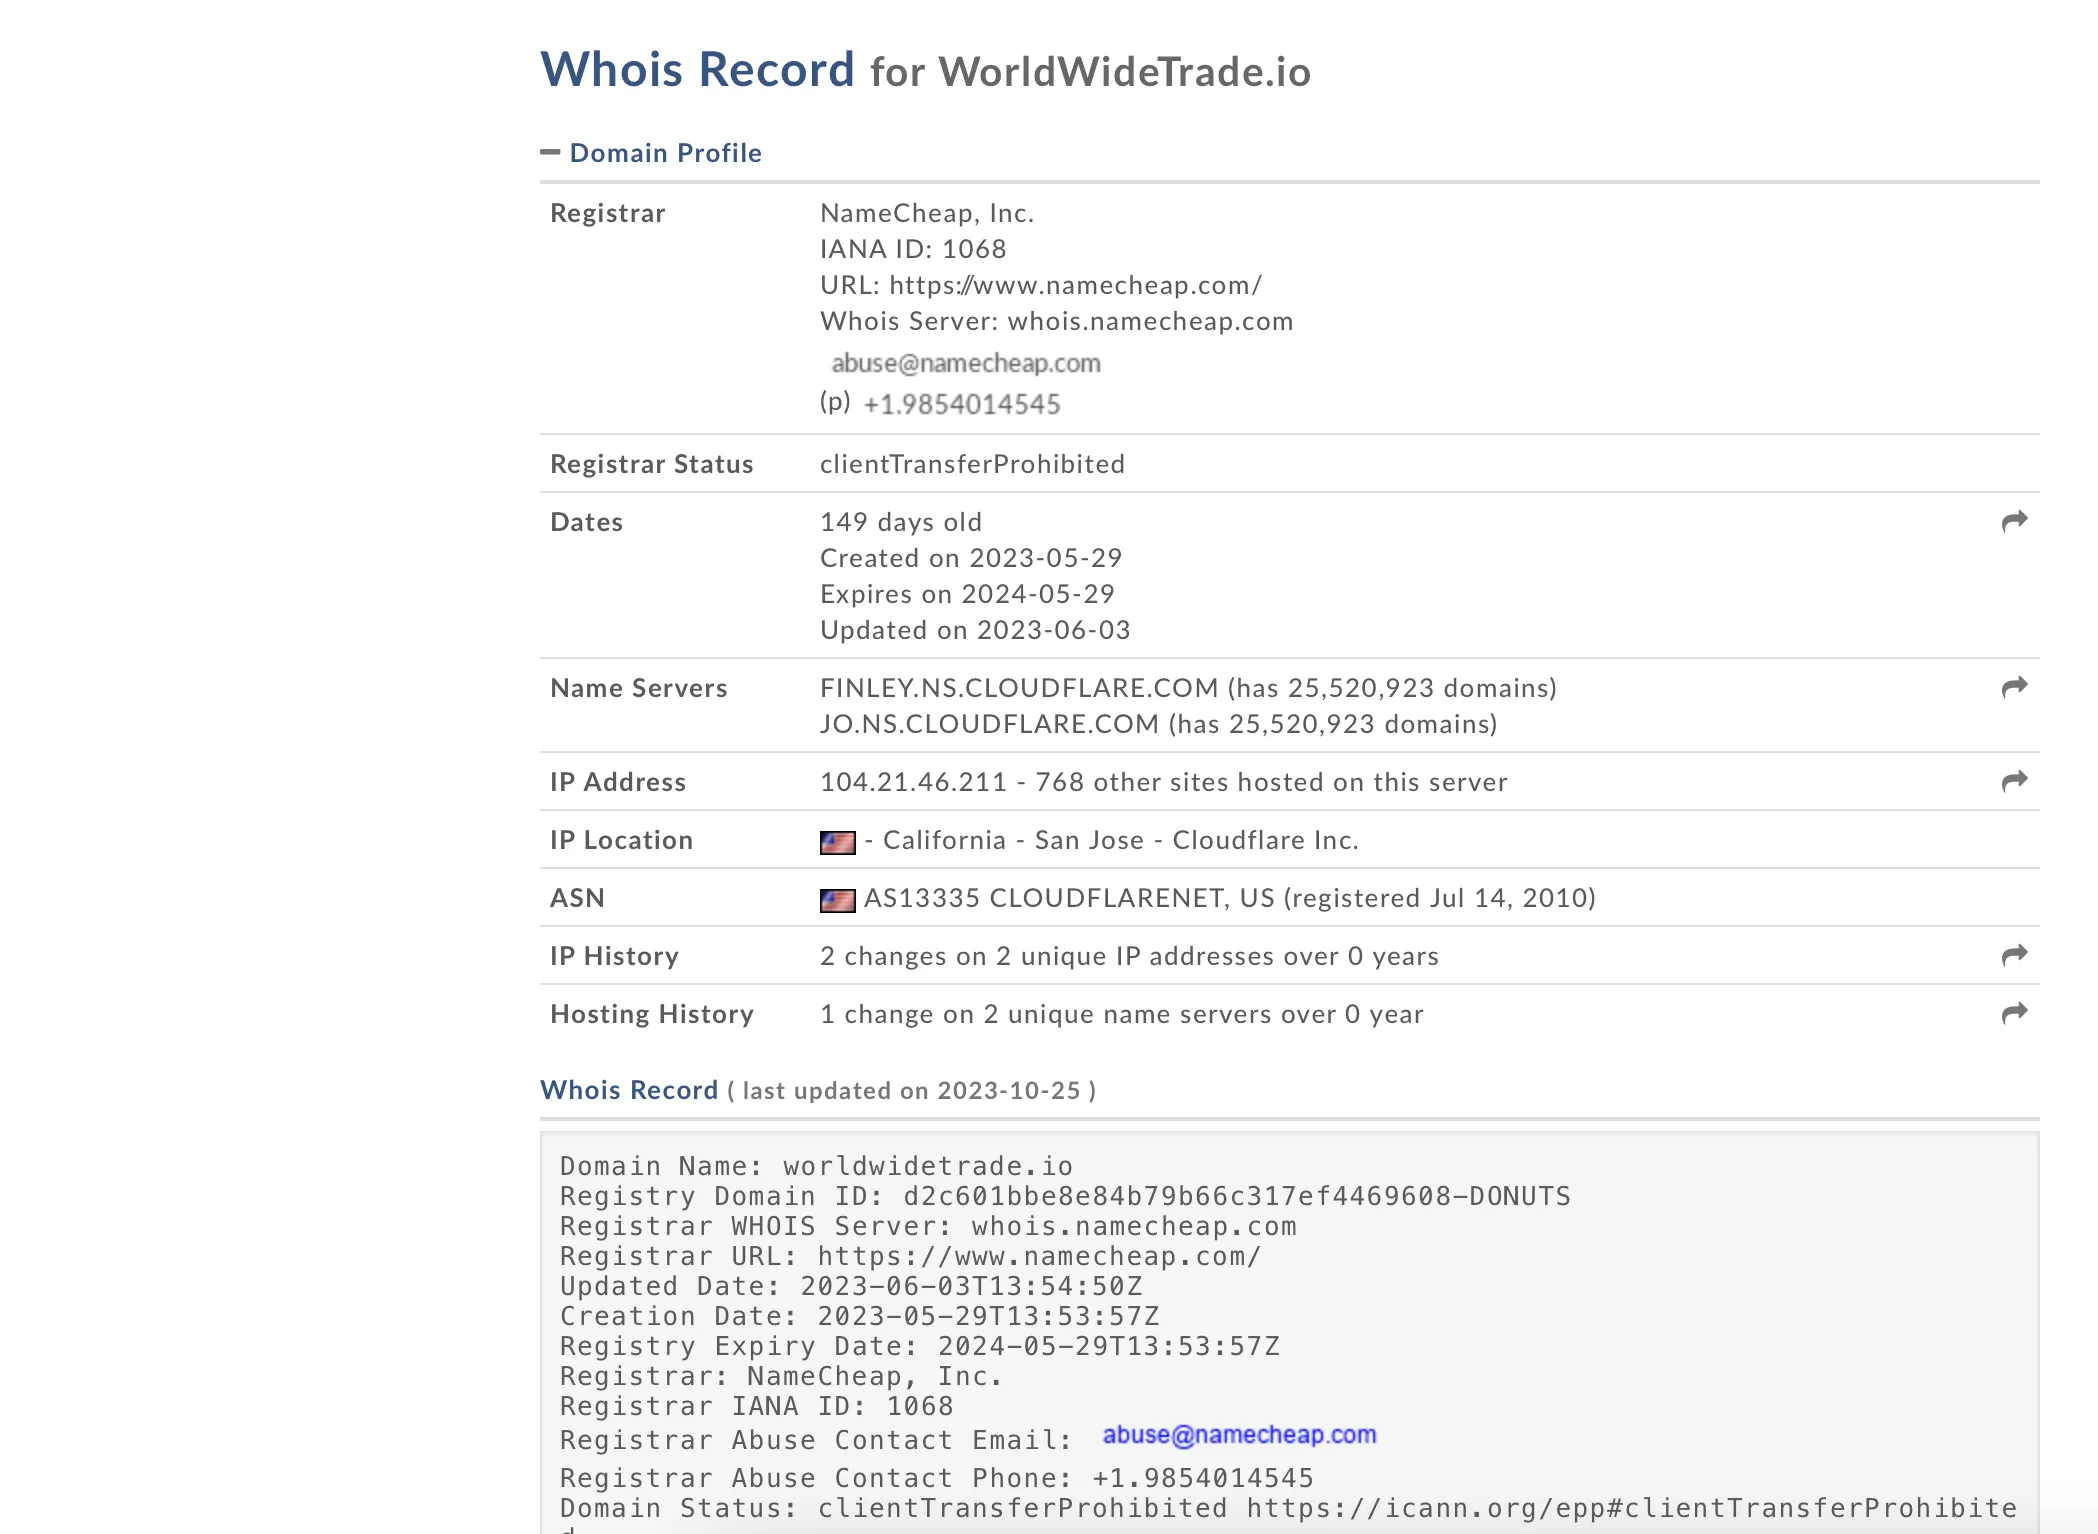
Task: Click the share arrow in IP History row
Action: 2014,955
